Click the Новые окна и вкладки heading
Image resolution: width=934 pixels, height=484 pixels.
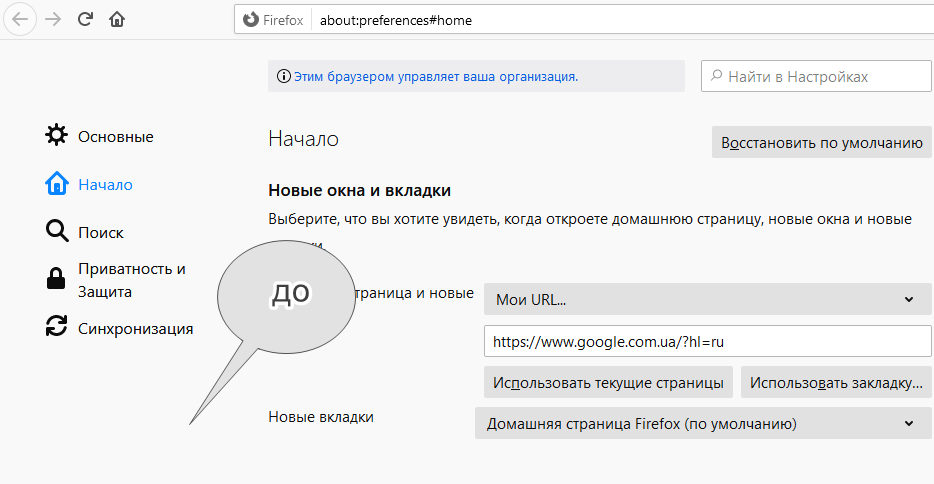[x=359, y=191]
